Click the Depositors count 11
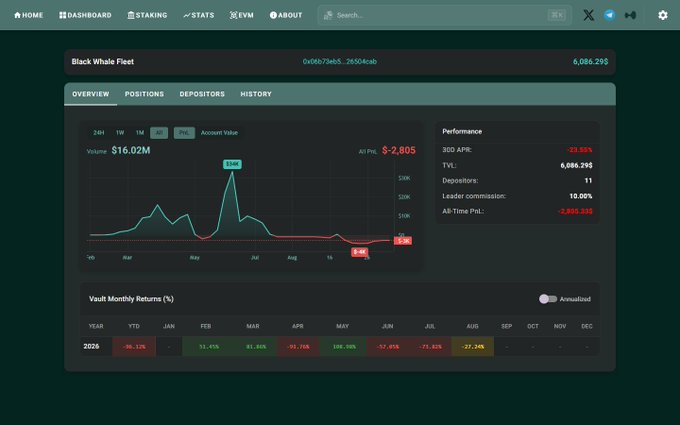This screenshot has height=425, width=680. tap(588, 180)
